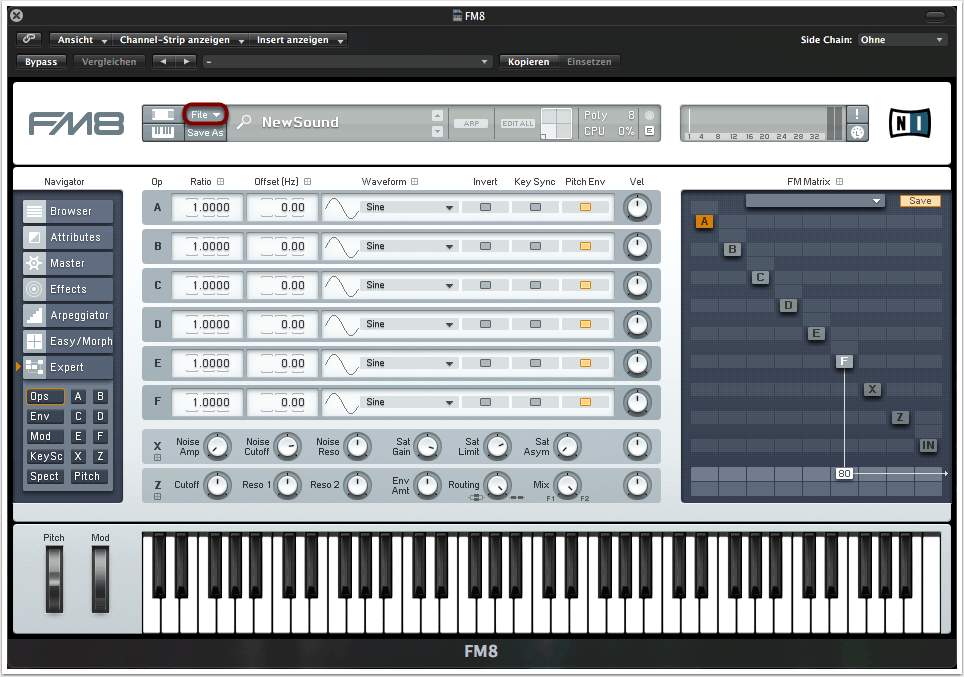Toggle Invert for operator A
The image size is (964, 677).
click(x=485, y=207)
